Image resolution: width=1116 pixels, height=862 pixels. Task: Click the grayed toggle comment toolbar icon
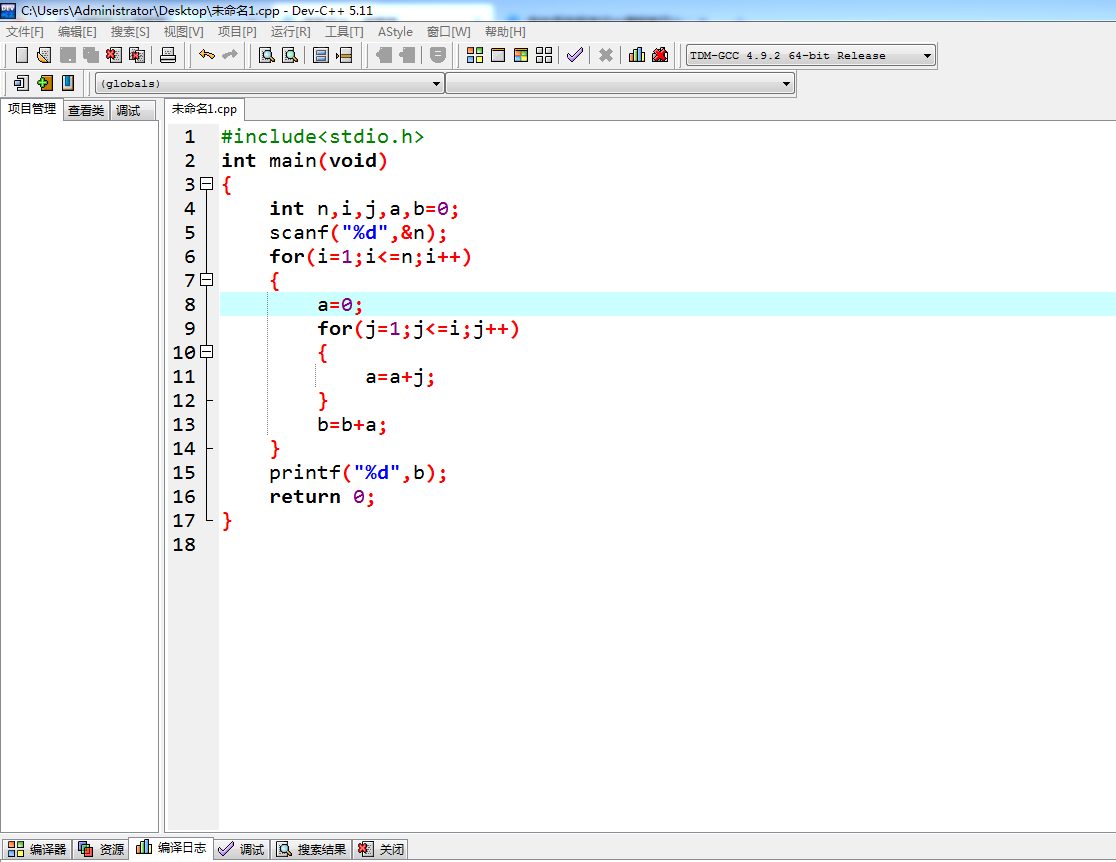coord(438,55)
